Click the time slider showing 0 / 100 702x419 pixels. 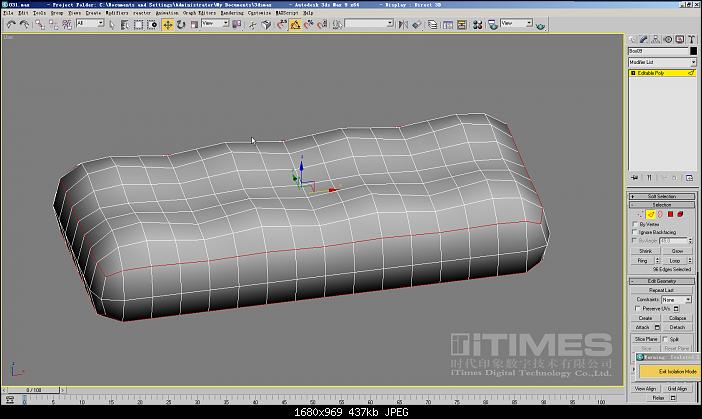(34, 390)
